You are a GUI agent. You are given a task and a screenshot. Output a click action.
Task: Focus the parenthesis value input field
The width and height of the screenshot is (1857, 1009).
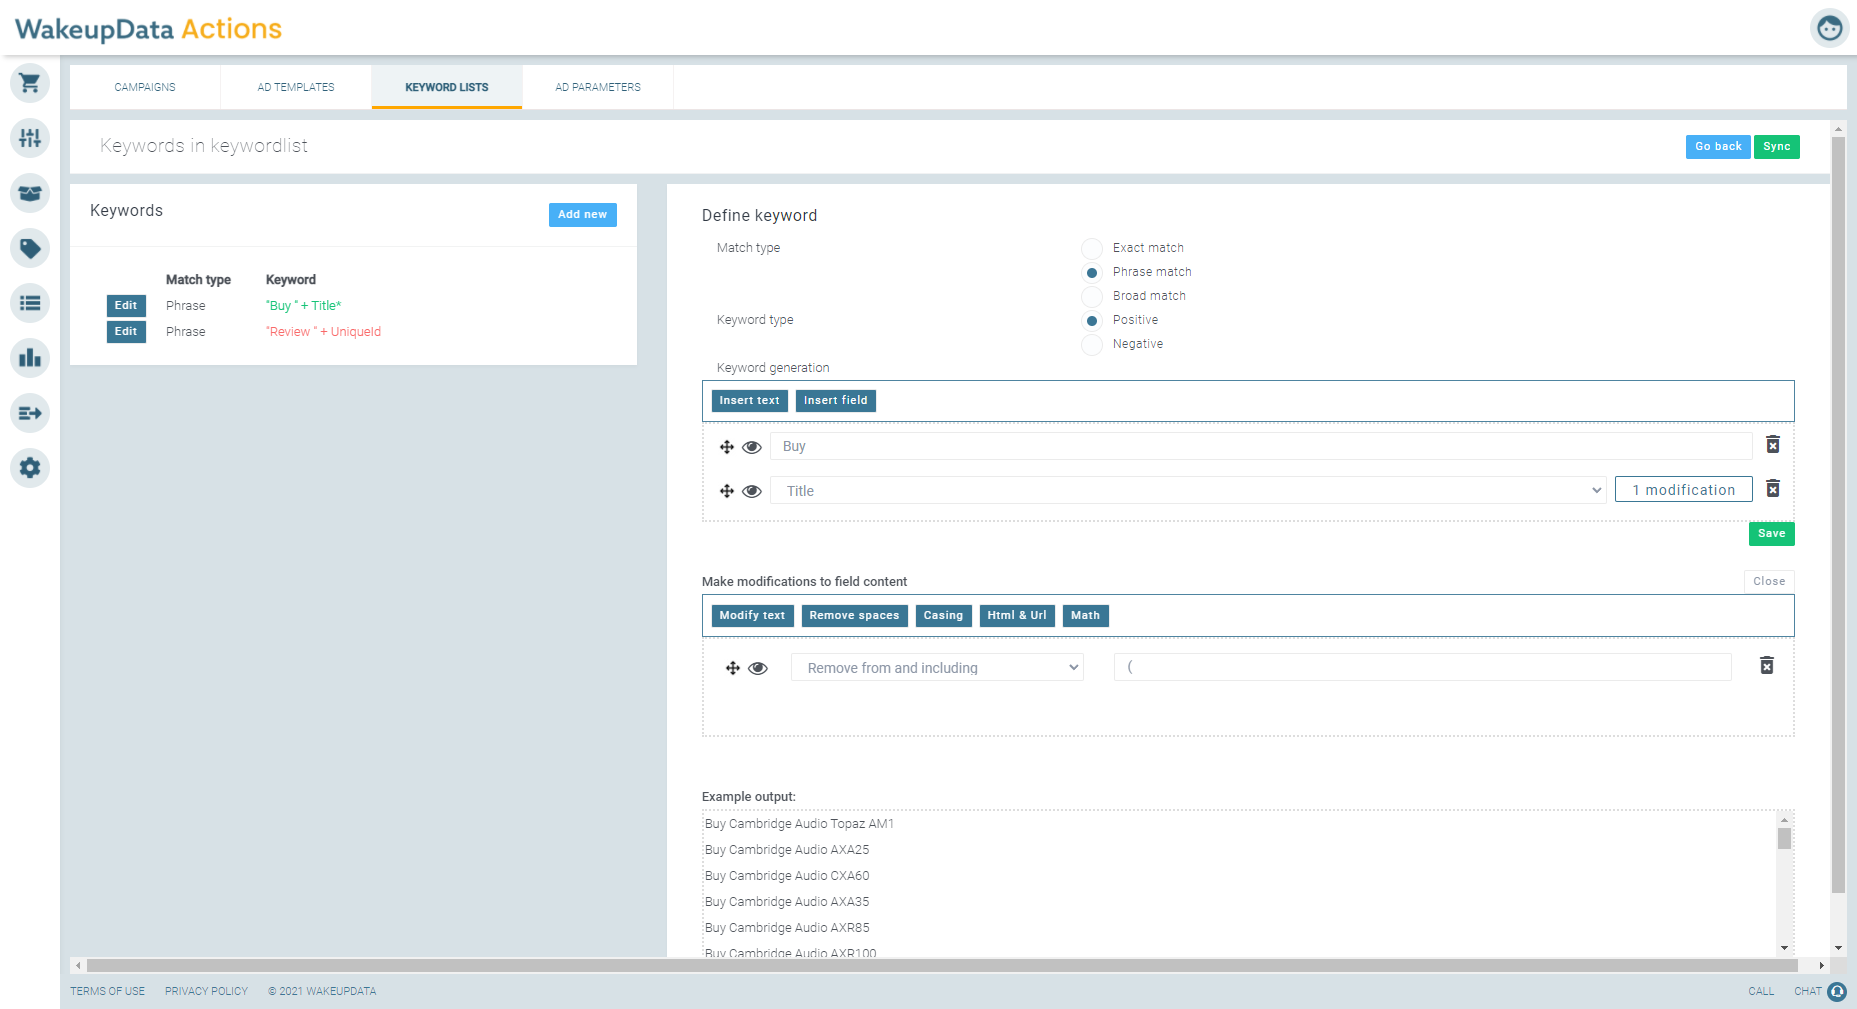[x=1422, y=667]
